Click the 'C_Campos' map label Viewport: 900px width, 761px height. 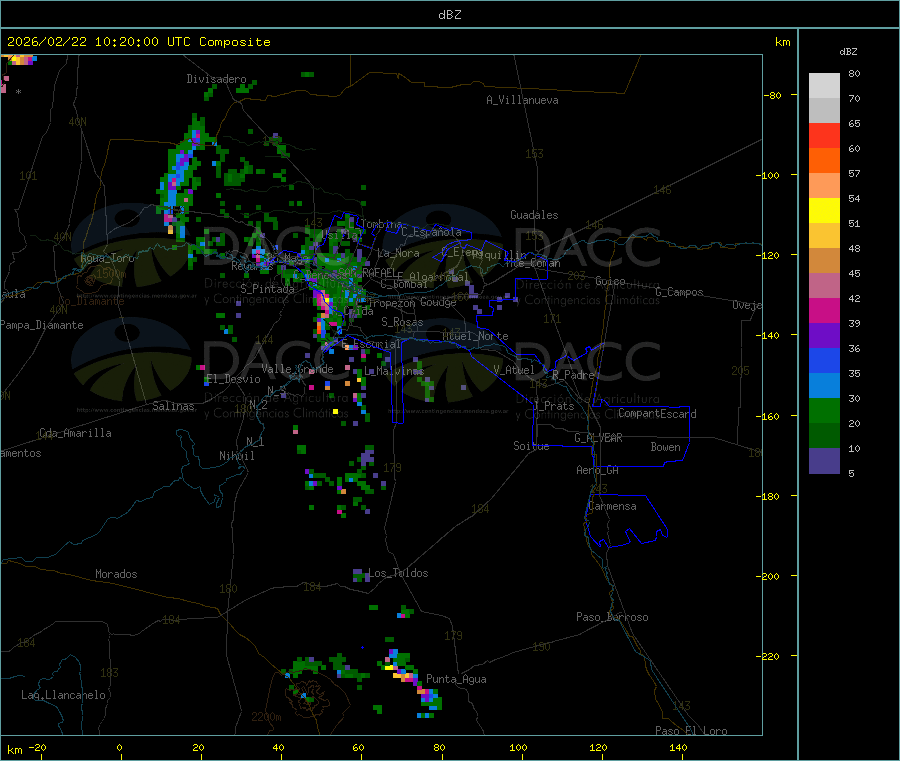[679, 292]
